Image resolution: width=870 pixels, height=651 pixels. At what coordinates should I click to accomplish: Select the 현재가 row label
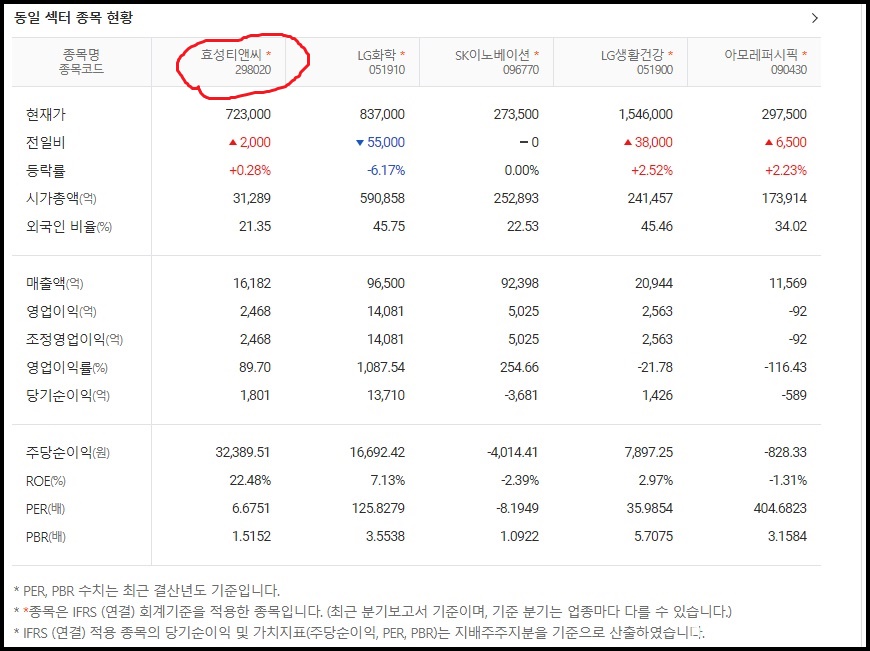click(x=45, y=115)
